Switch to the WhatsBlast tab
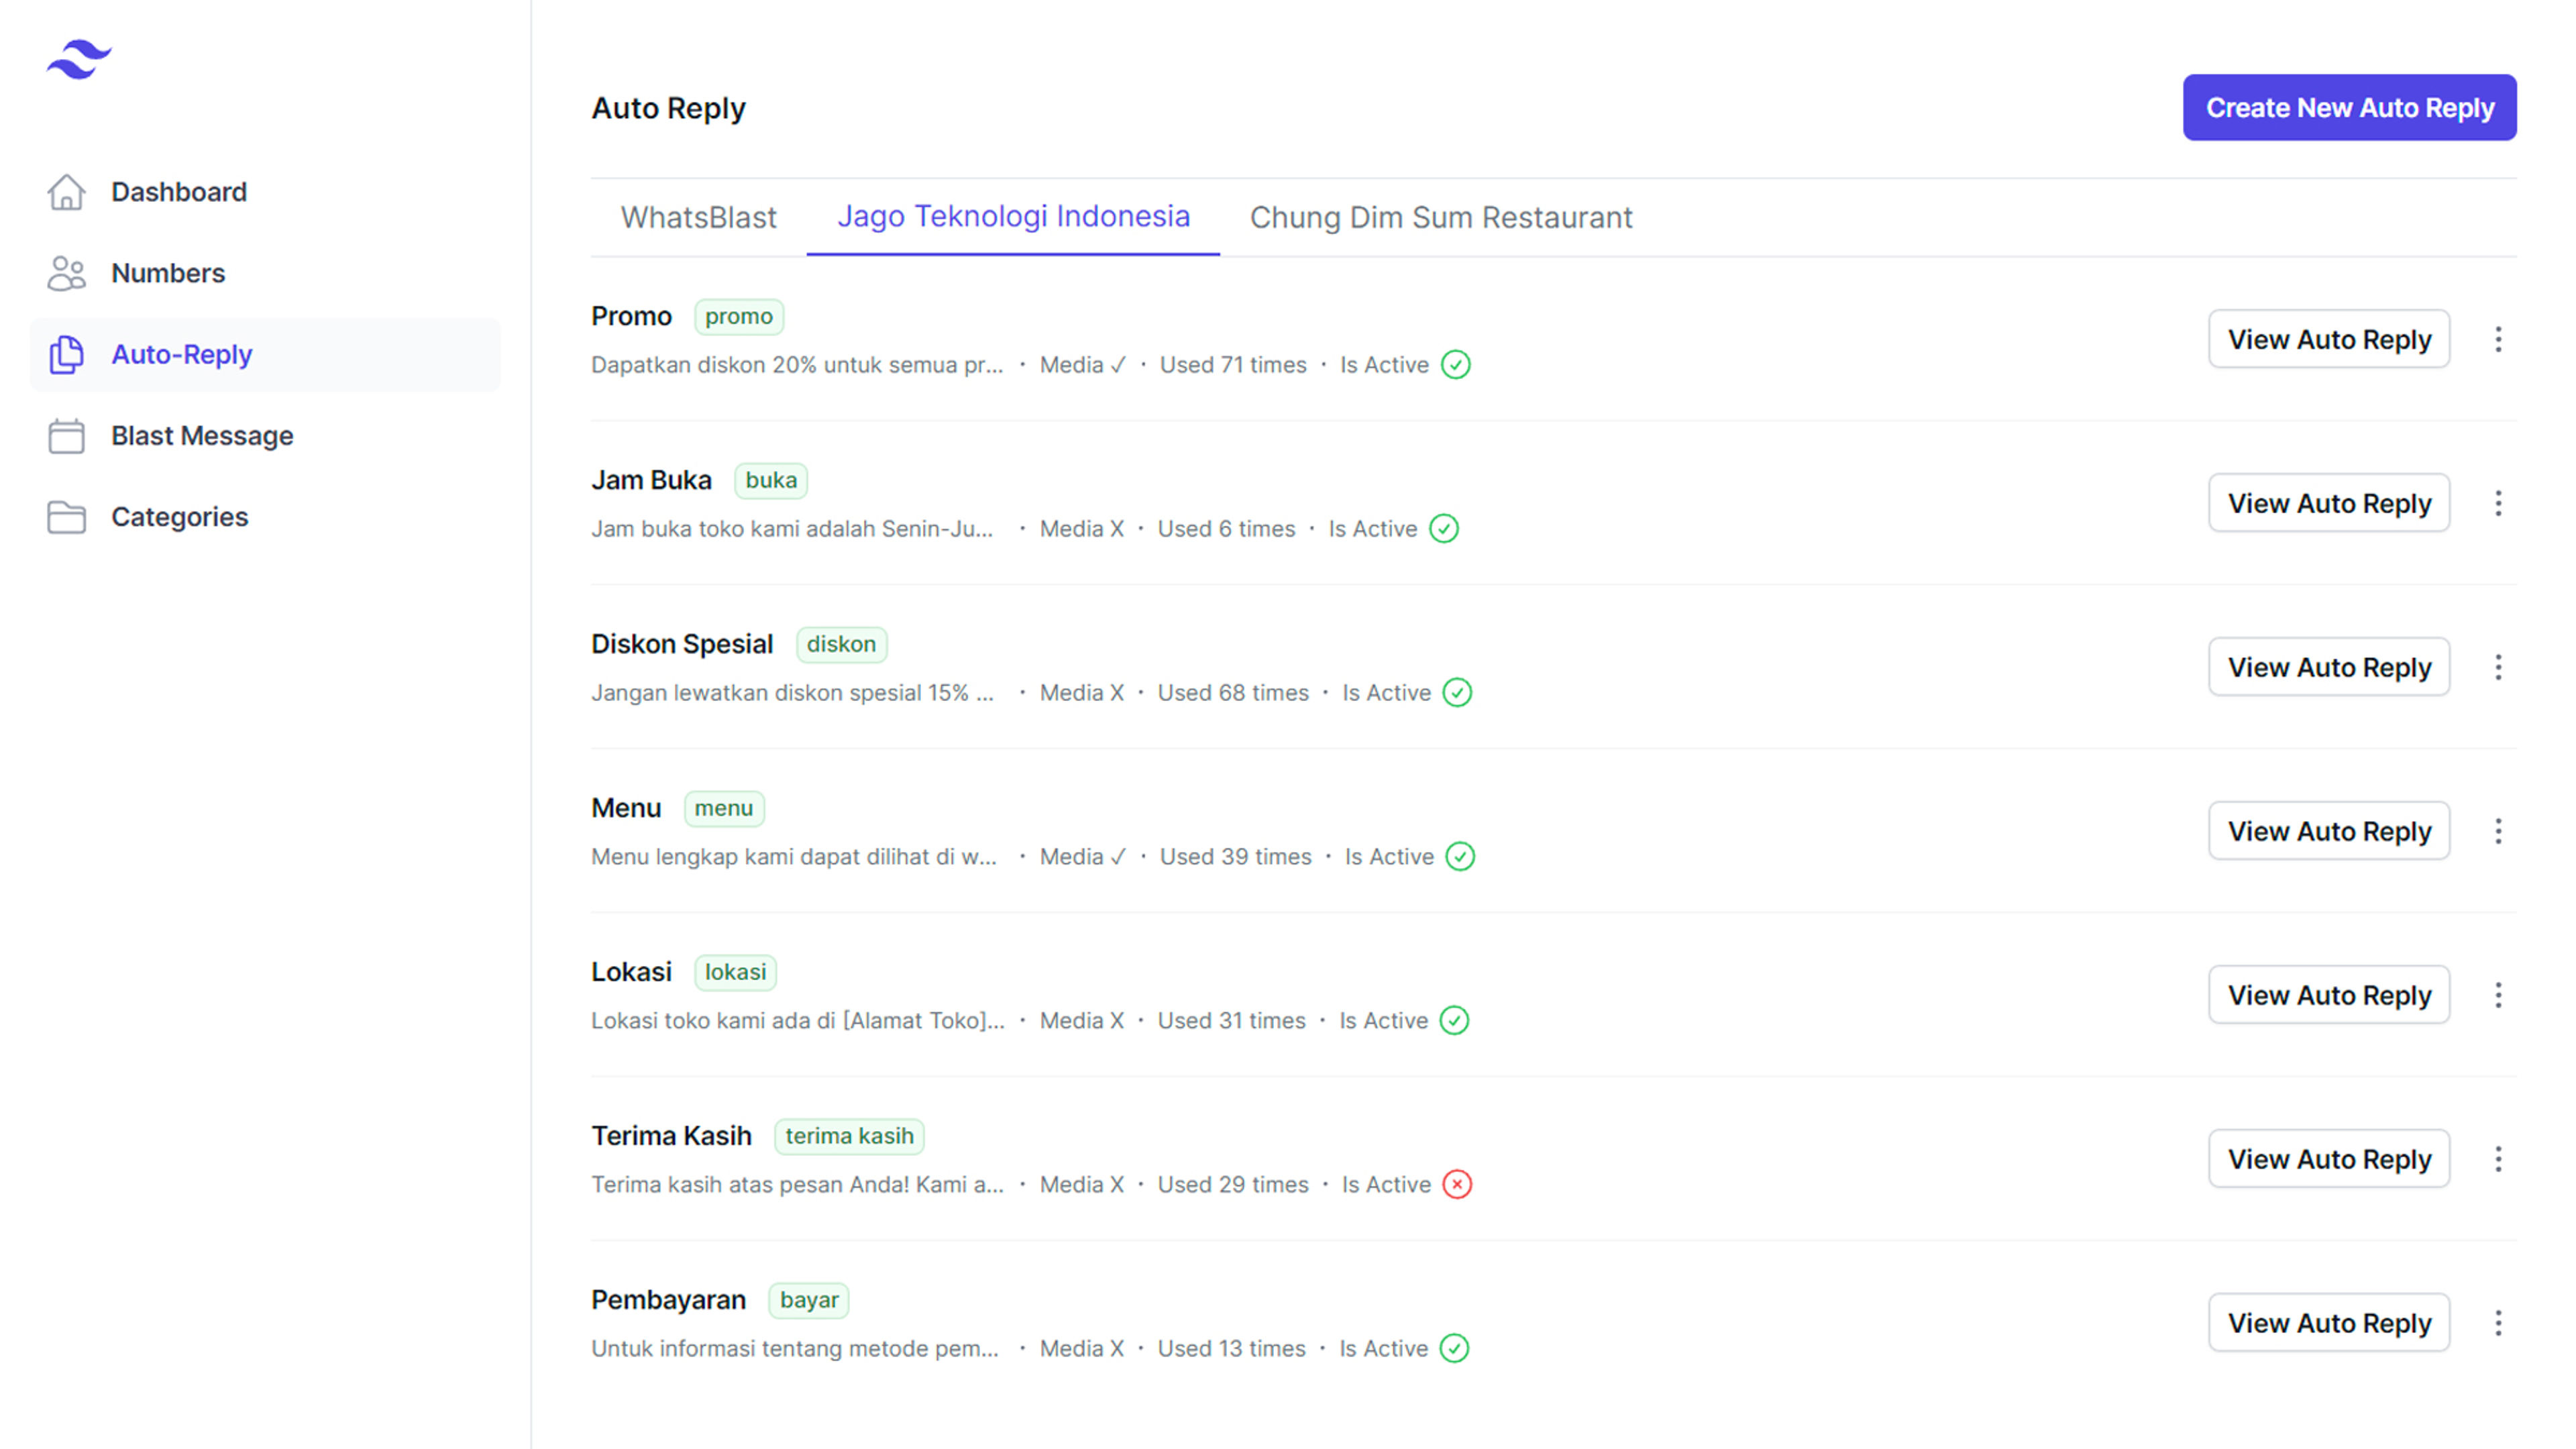Viewport: 2576px width, 1449px height. click(x=698, y=217)
